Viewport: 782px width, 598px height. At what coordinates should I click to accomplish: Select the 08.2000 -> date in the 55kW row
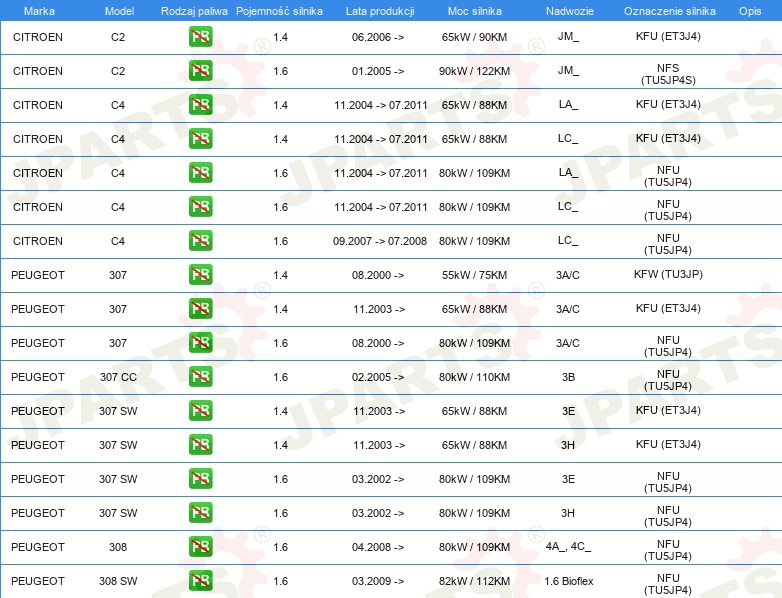378,275
